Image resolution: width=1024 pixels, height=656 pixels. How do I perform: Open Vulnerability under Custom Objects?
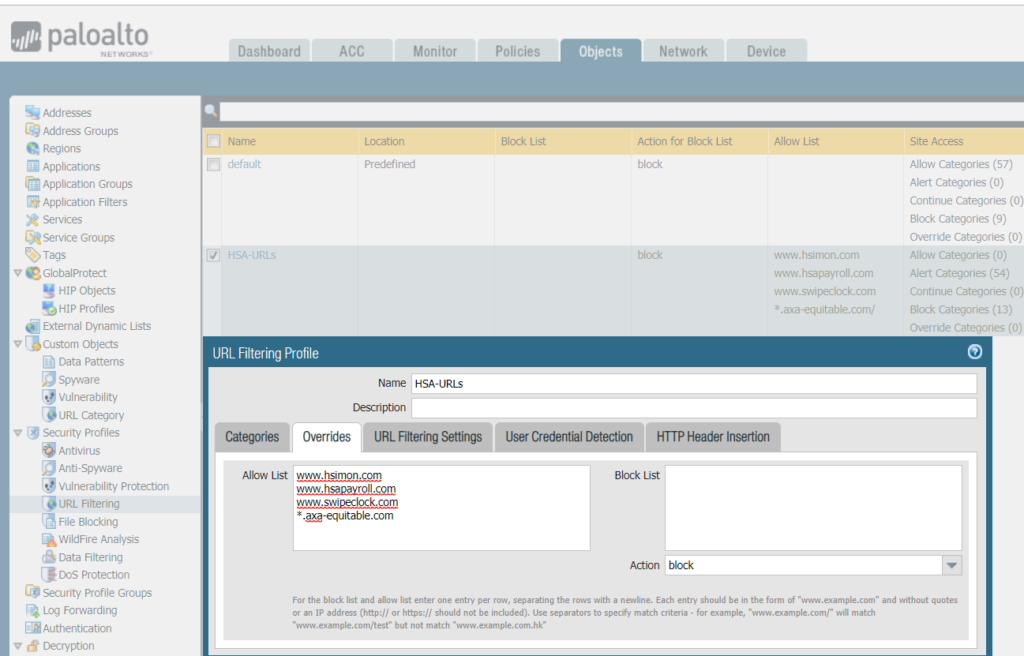pyautogui.click(x=88, y=397)
